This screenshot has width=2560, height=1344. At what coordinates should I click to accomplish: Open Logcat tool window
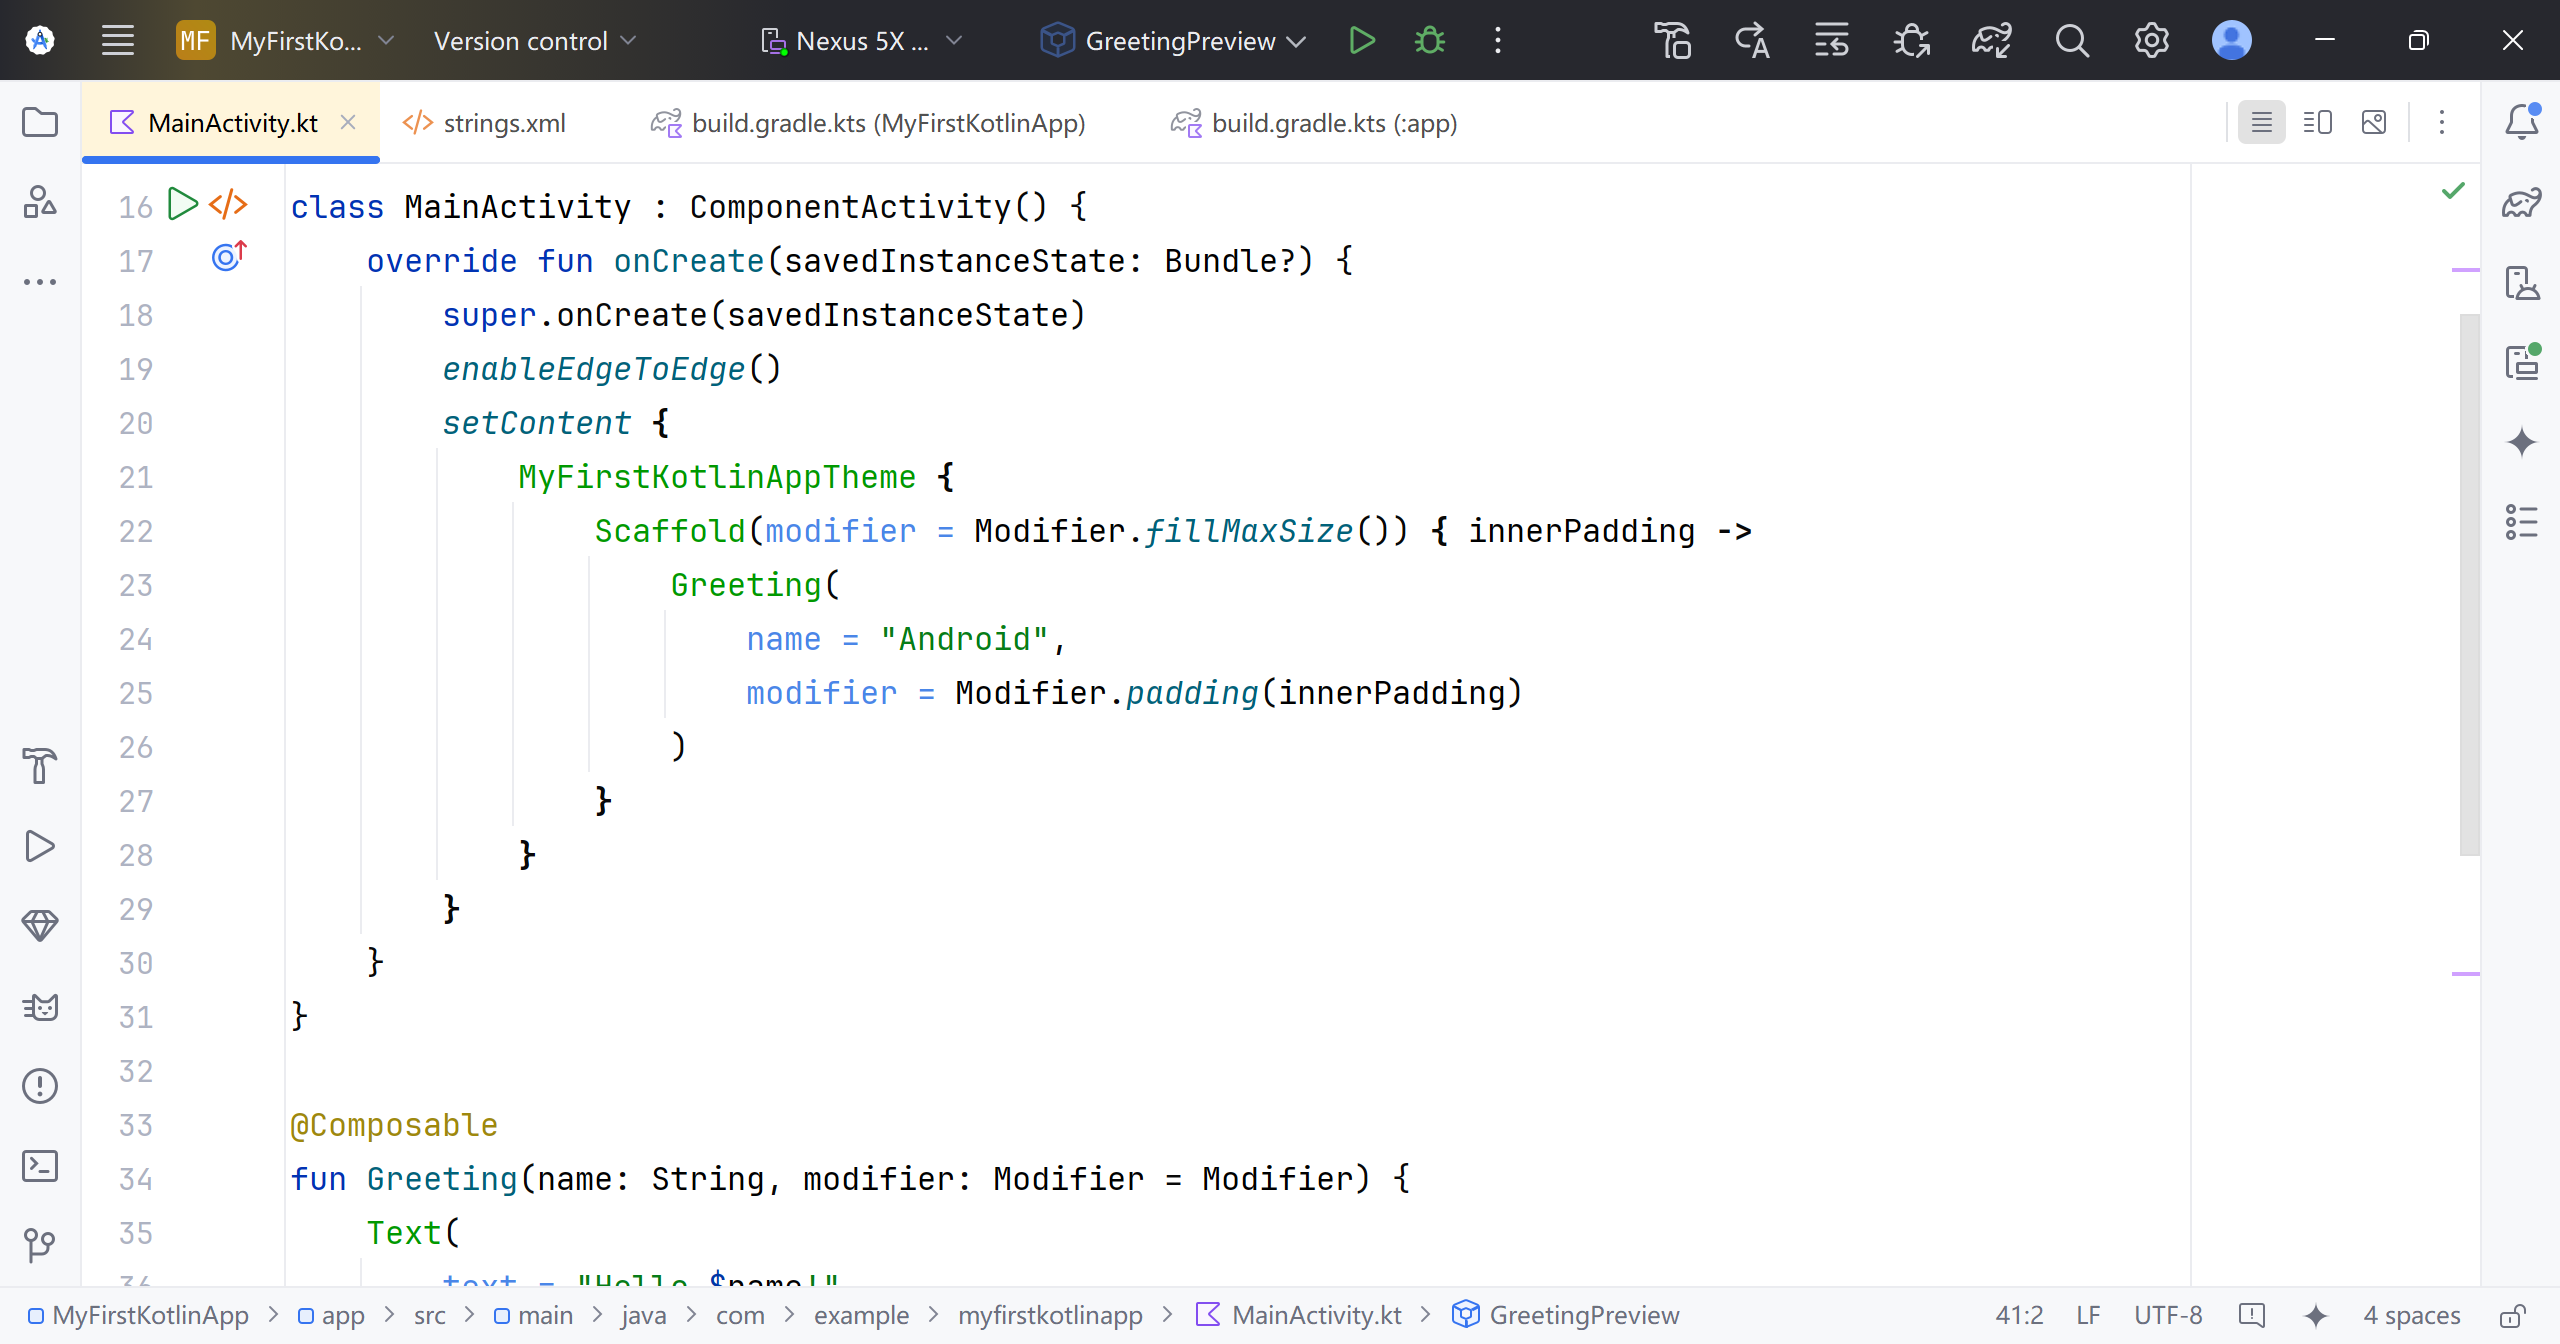pos(40,1006)
